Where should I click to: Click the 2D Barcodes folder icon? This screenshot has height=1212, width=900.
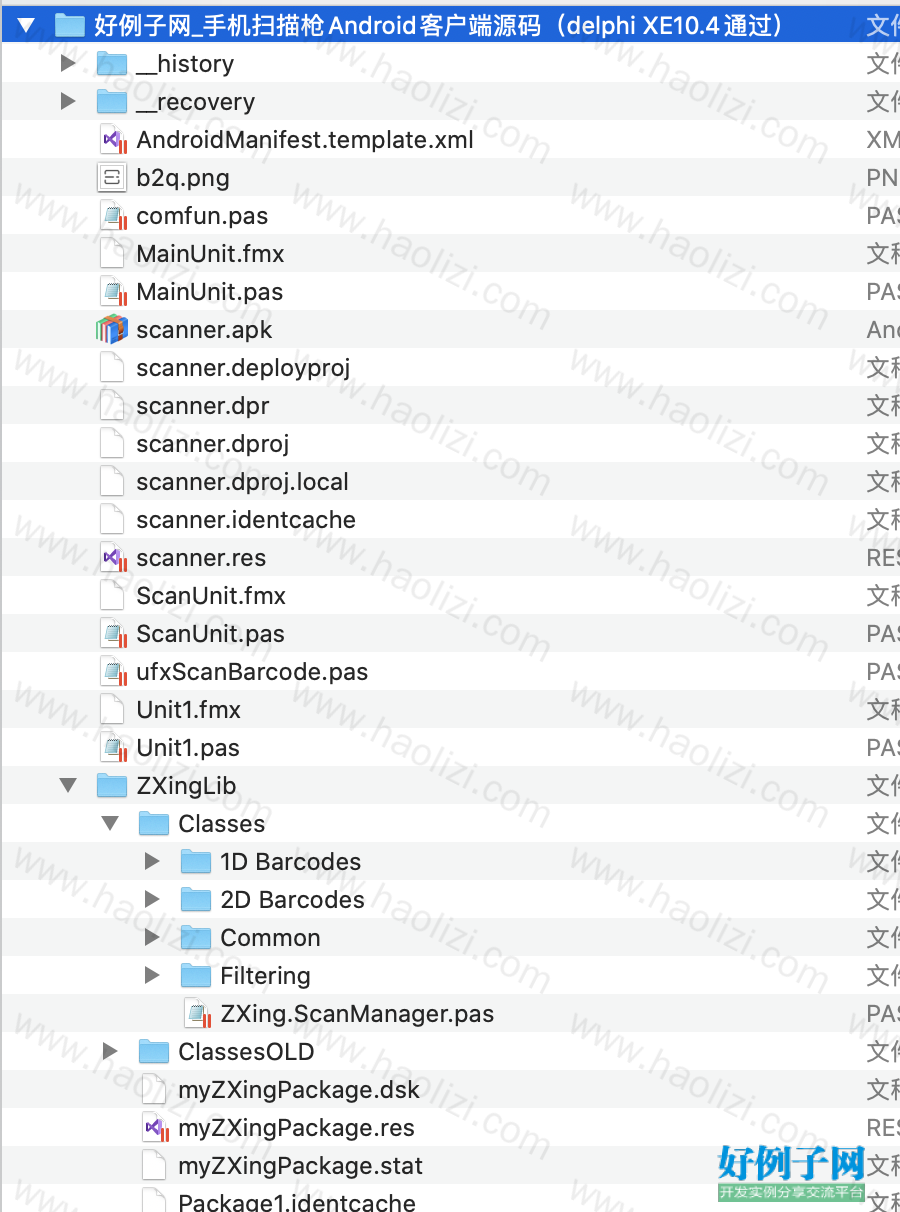pos(196,900)
